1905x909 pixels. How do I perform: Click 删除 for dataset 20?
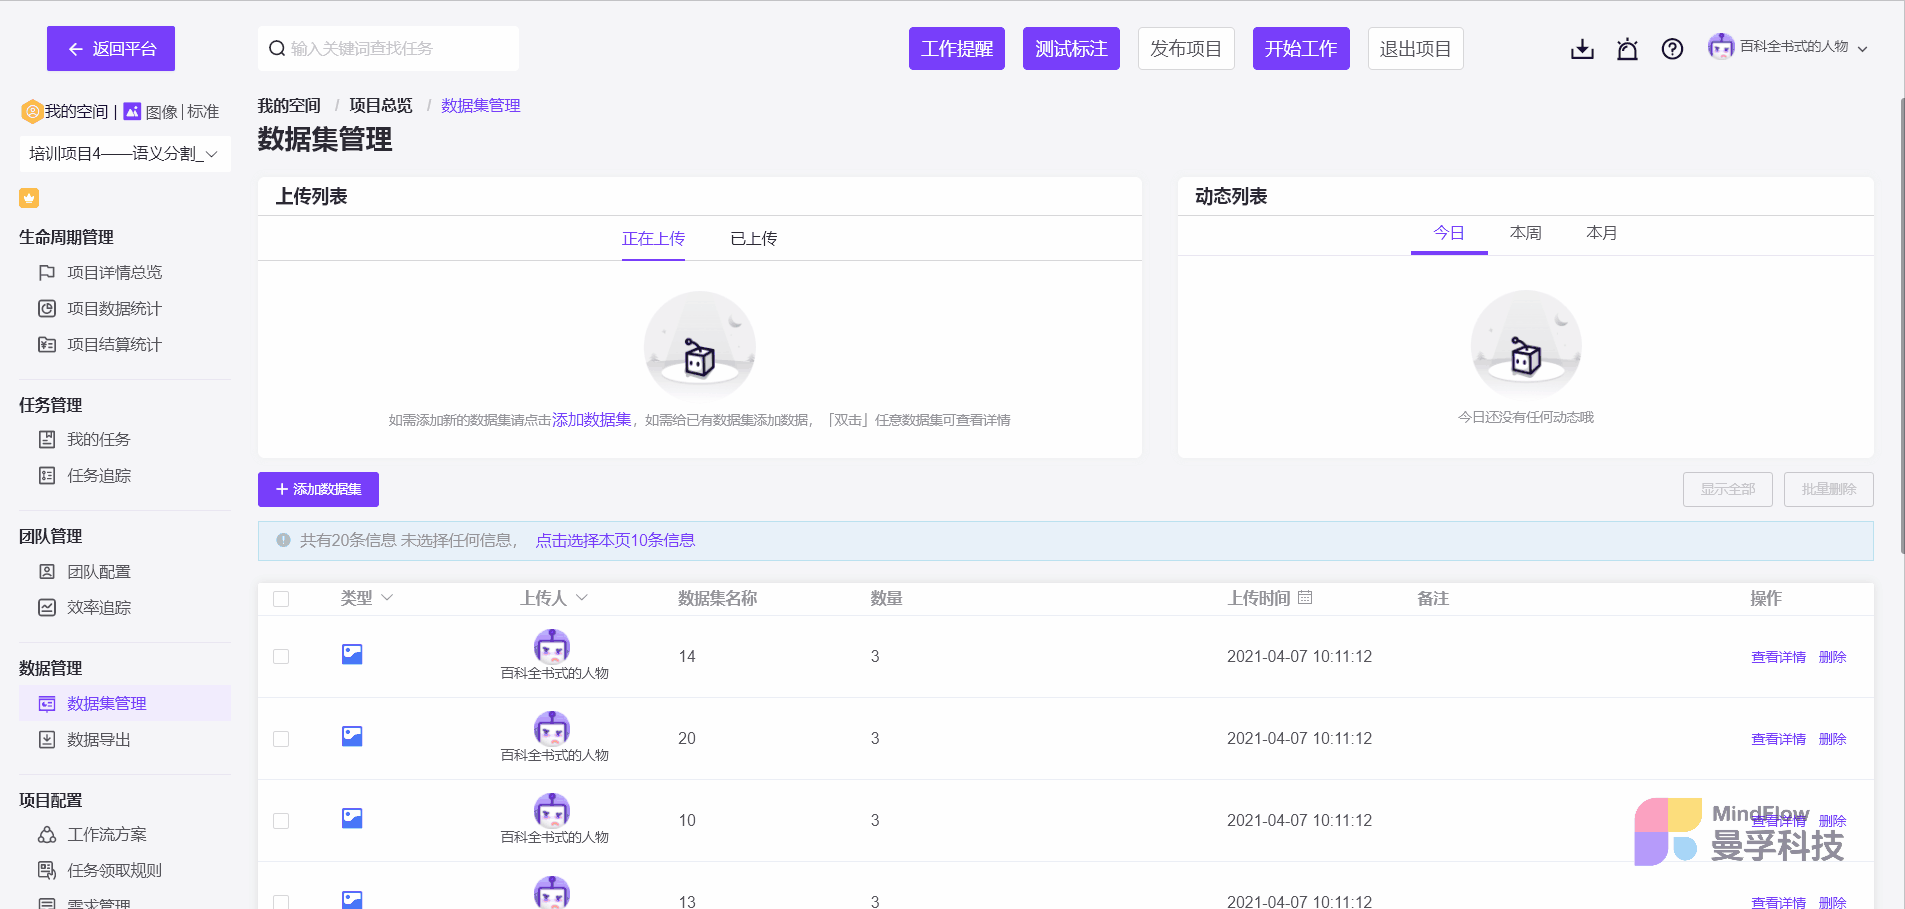point(1832,739)
